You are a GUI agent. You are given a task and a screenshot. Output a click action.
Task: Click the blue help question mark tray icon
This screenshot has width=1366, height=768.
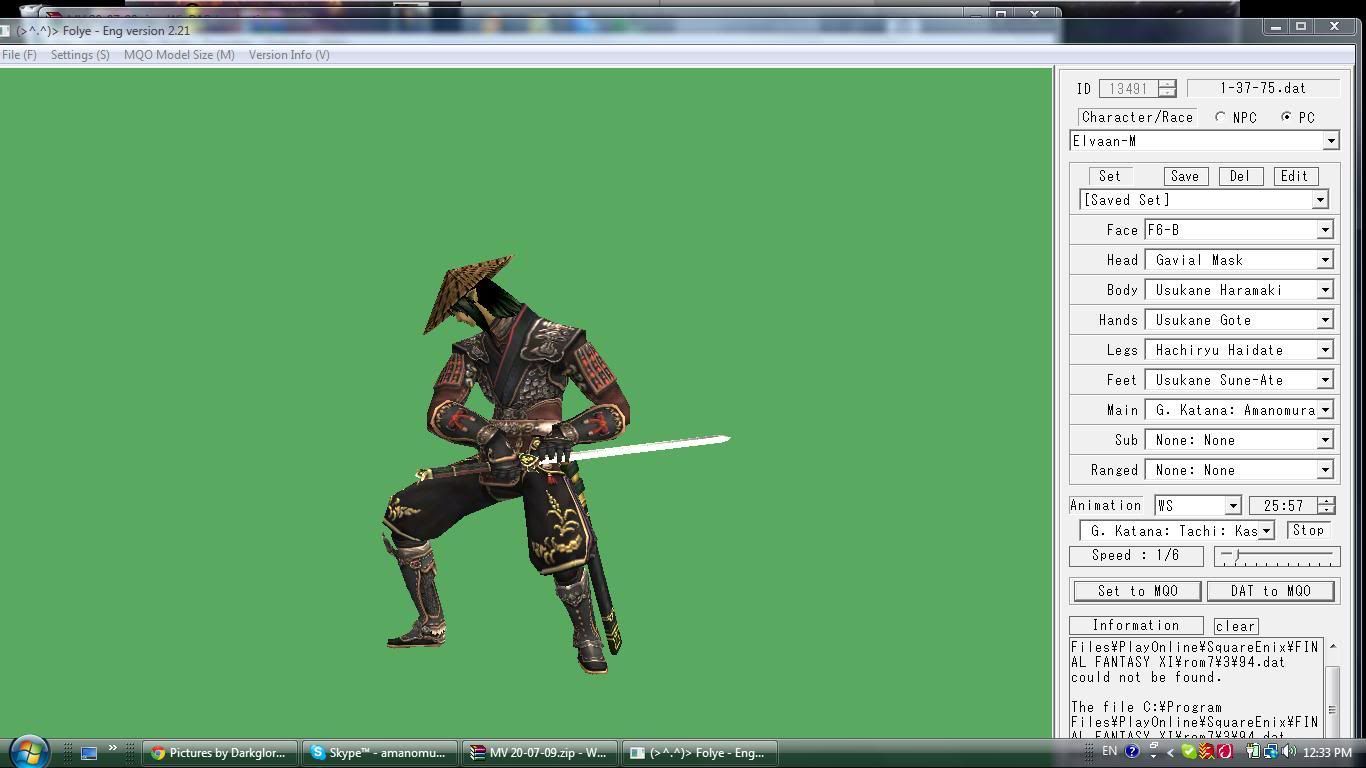pos(1132,751)
